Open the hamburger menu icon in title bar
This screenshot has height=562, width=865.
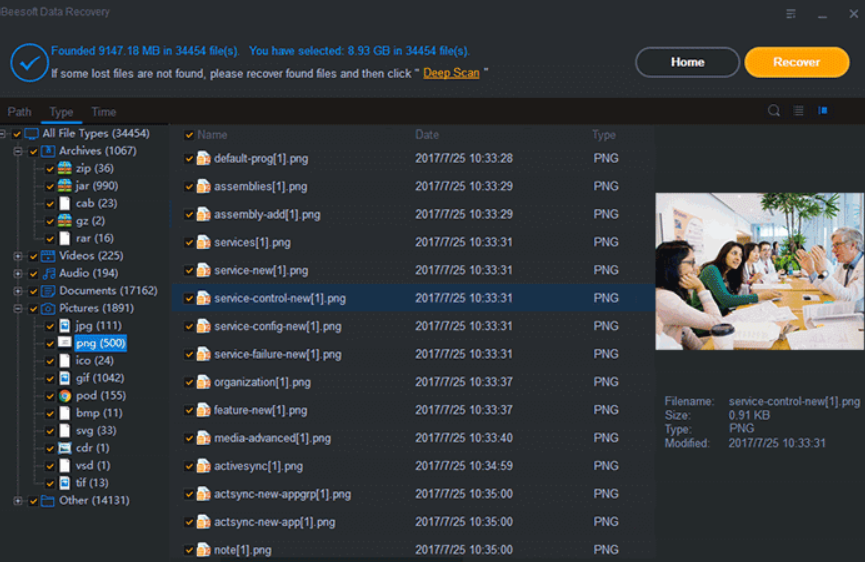(x=791, y=14)
